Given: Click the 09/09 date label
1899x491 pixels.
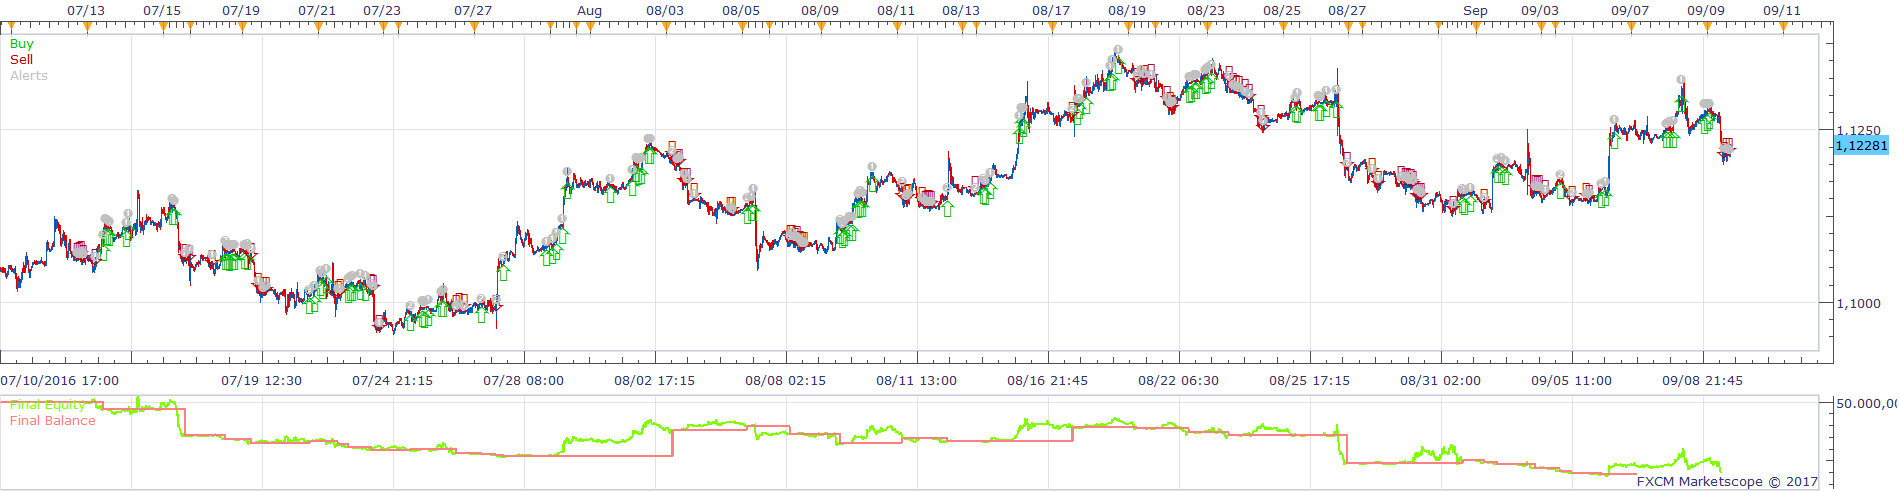Looking at the screenshot, I should click(1706, 11).
